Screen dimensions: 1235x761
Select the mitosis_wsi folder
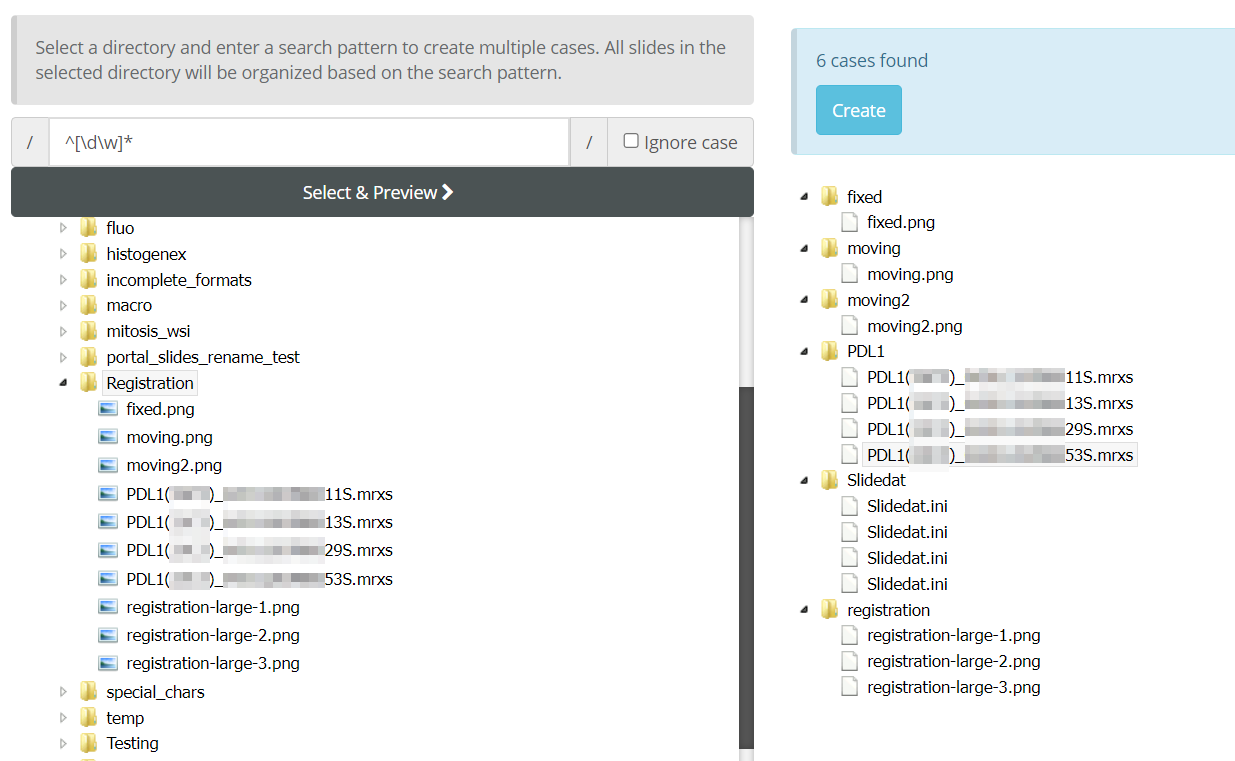point(148,331)
